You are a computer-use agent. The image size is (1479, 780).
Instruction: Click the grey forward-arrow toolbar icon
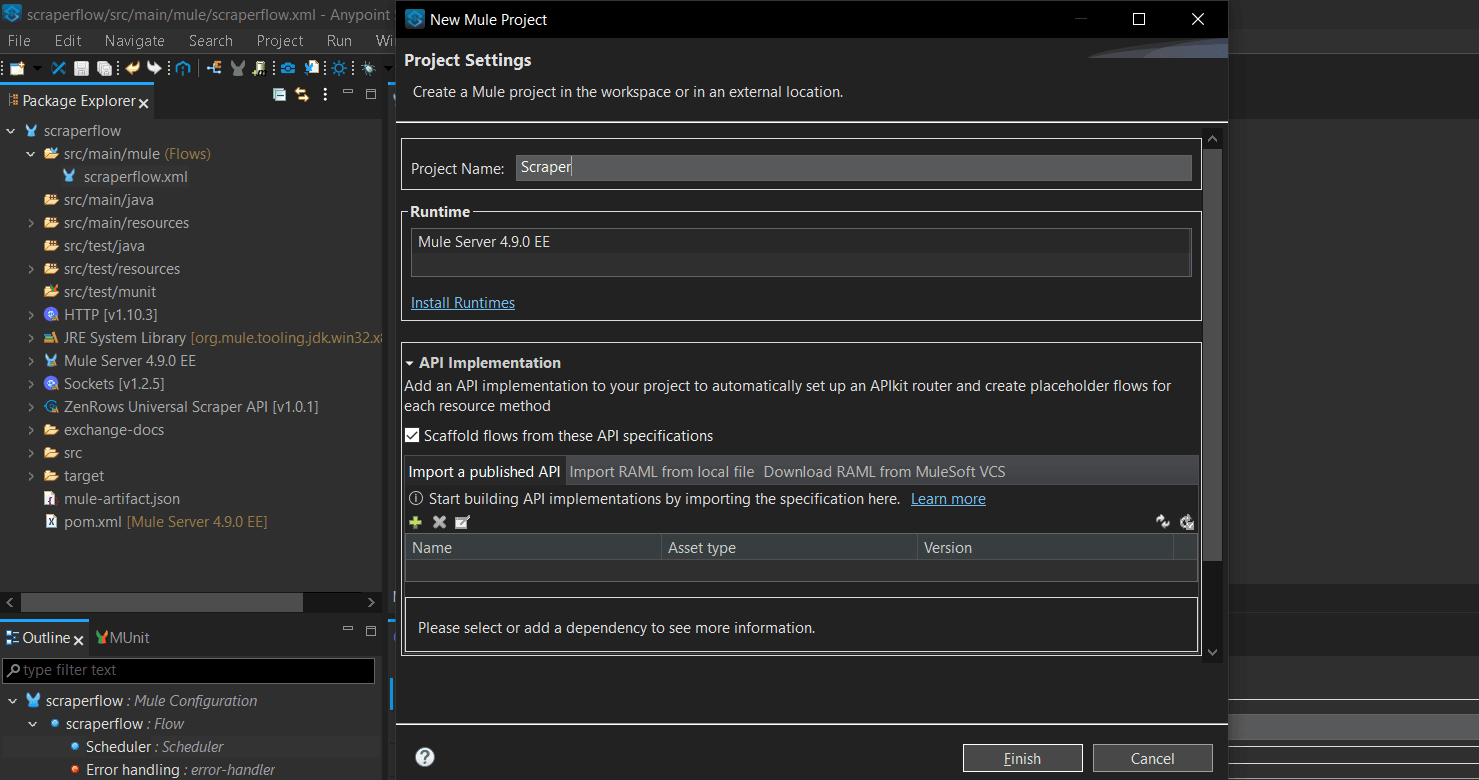(154, 68)
